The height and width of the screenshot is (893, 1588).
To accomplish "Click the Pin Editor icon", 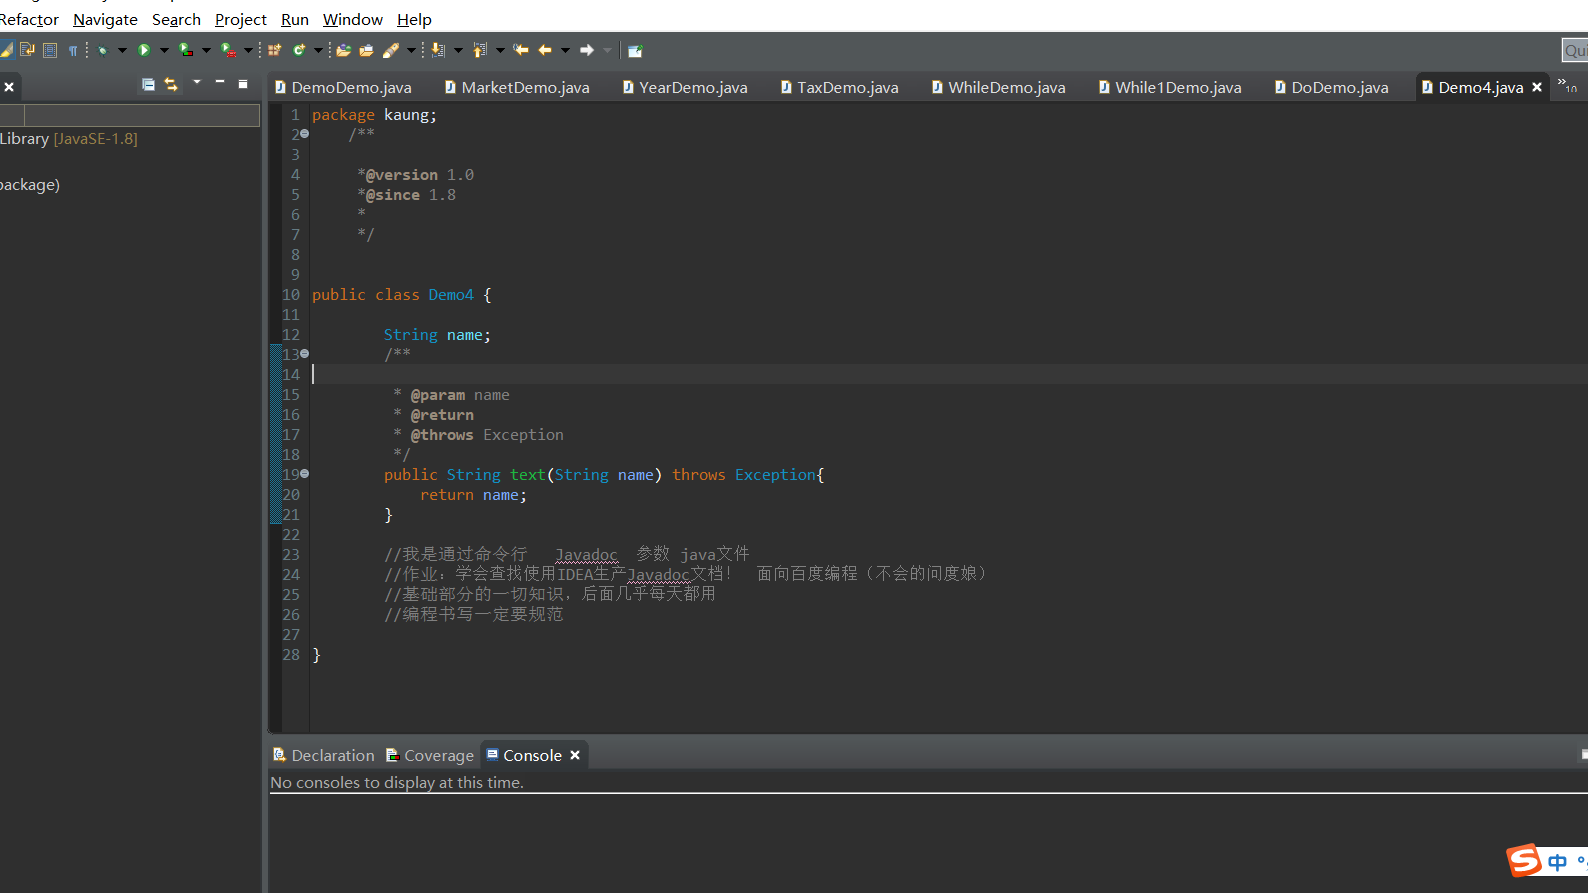I will click(x=635, y=50).
